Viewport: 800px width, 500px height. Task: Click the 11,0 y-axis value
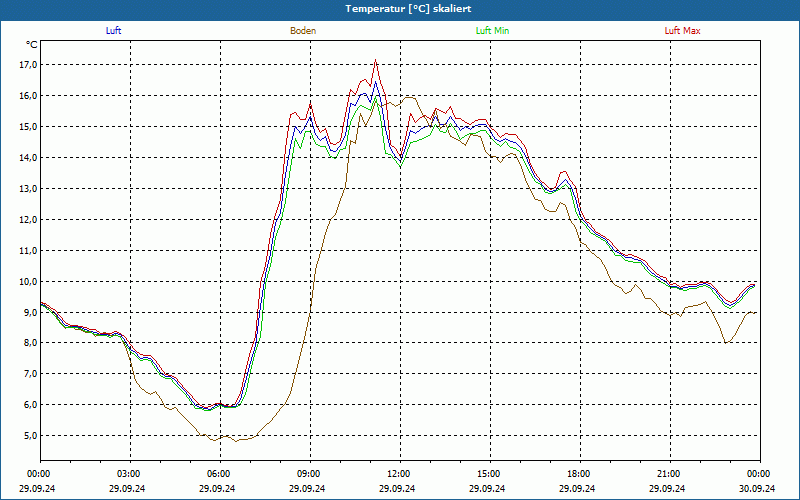[x=28, y=251]
